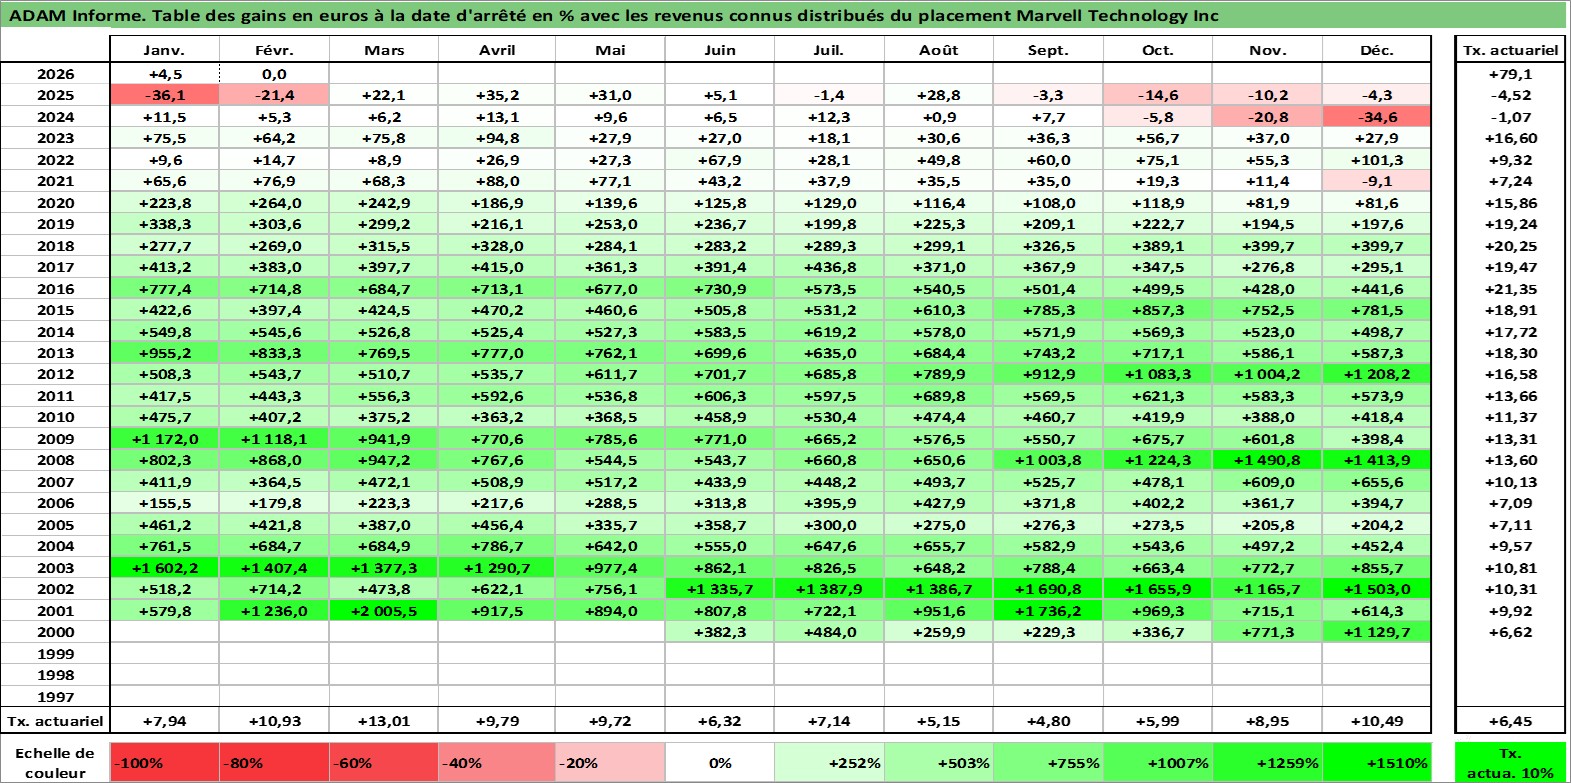The height and width of the screenshot is (783, 1571).
Task: Select the "Mars" column header
Action: (x=384, y=50)
